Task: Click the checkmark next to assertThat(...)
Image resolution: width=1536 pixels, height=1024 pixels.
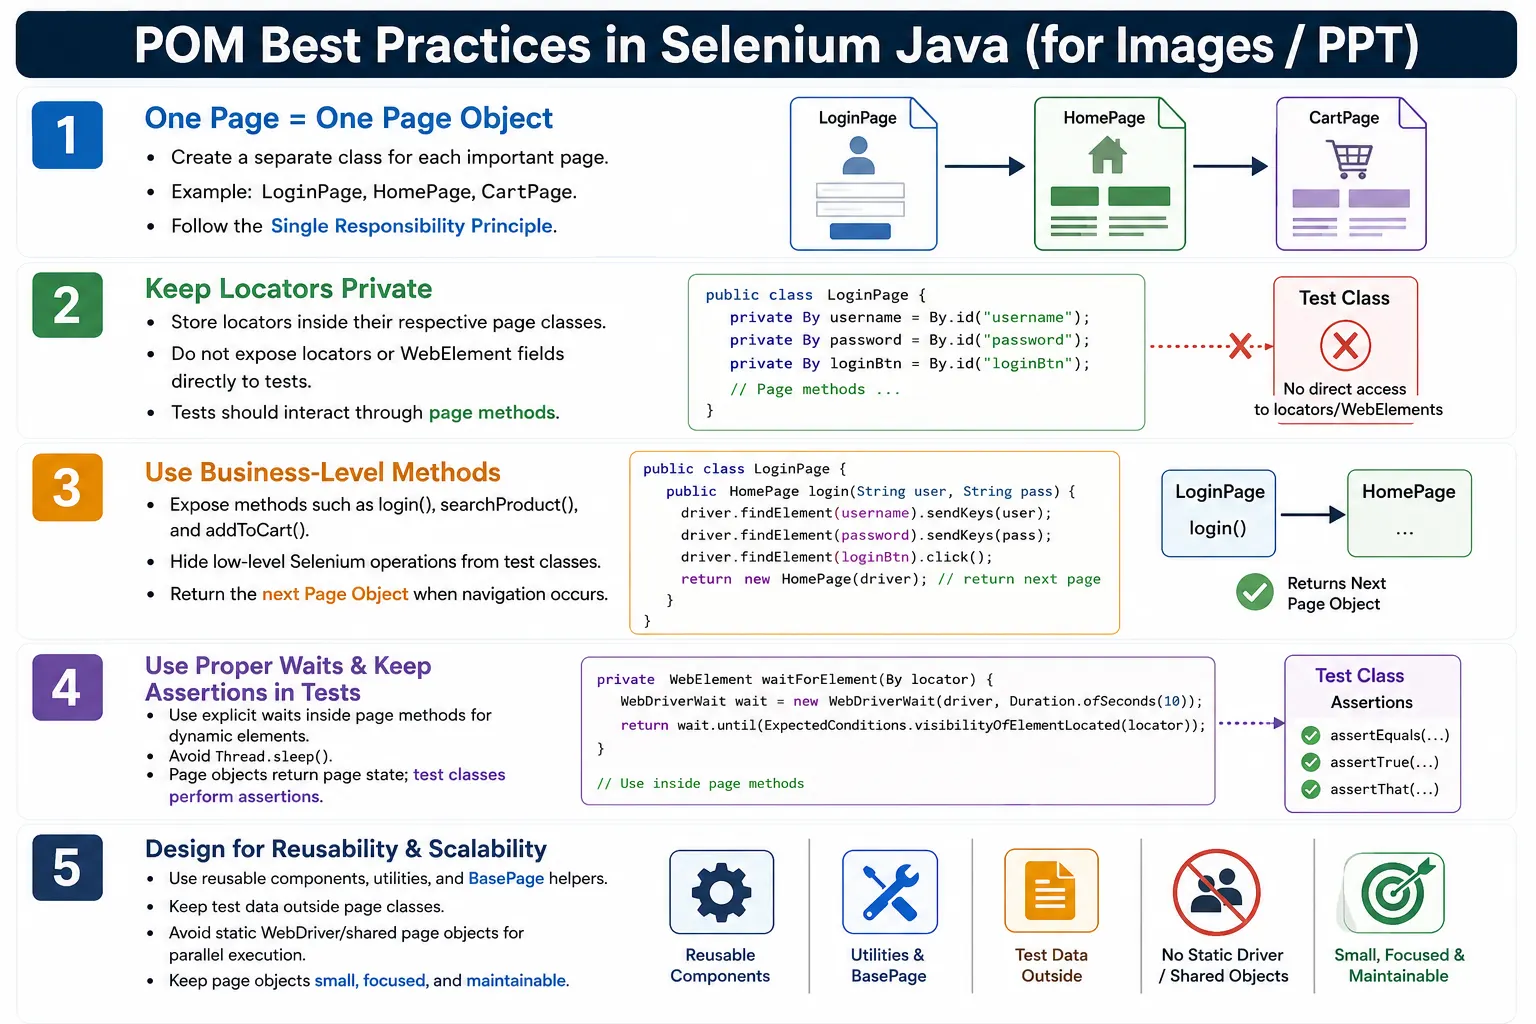Action: [1310, 789]
